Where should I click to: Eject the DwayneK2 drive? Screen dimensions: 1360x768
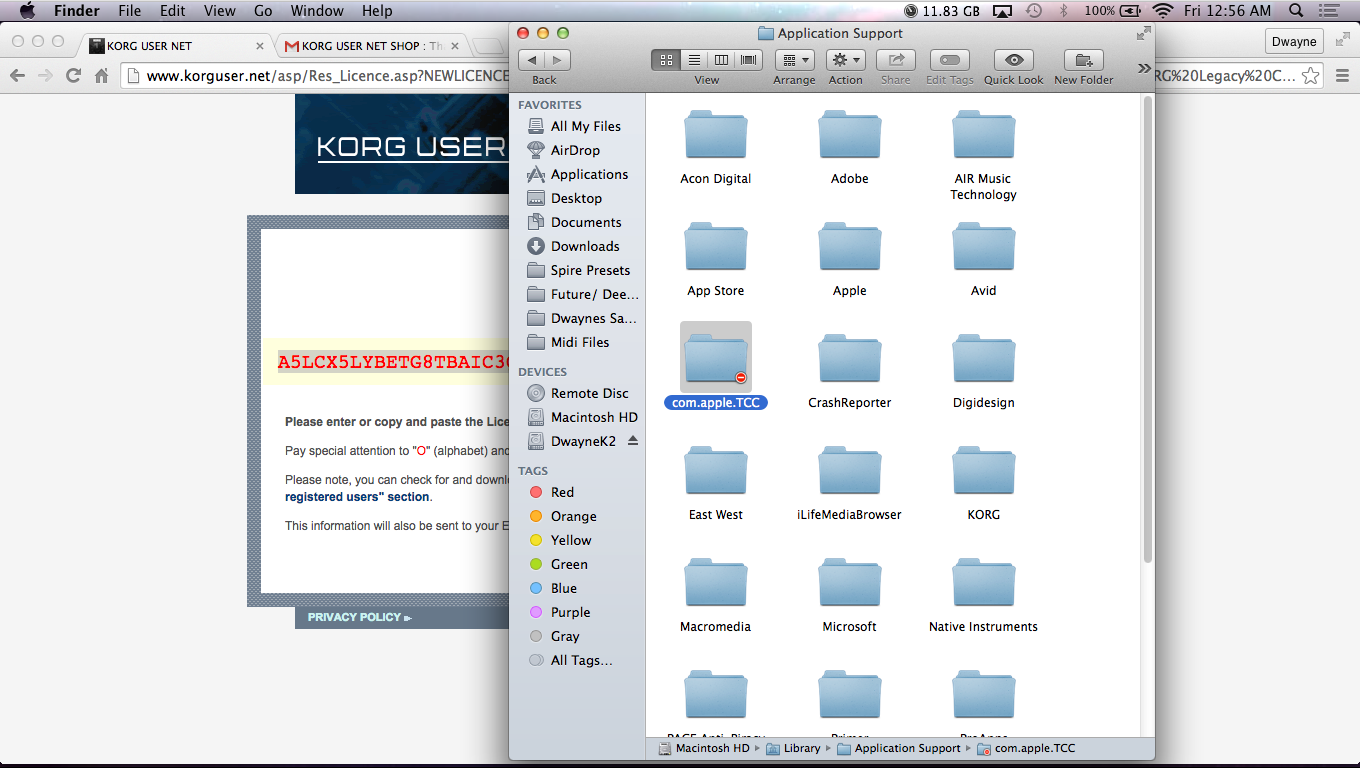(x=632, y=441)
